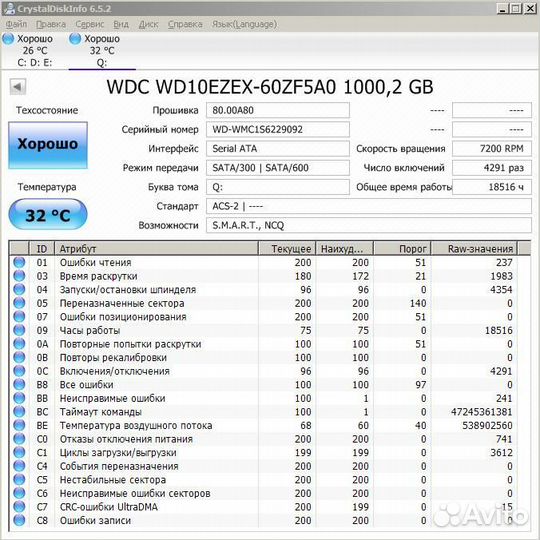Click the 32 °C temperature button
The image size is (540, 540).
coord(48,215)
